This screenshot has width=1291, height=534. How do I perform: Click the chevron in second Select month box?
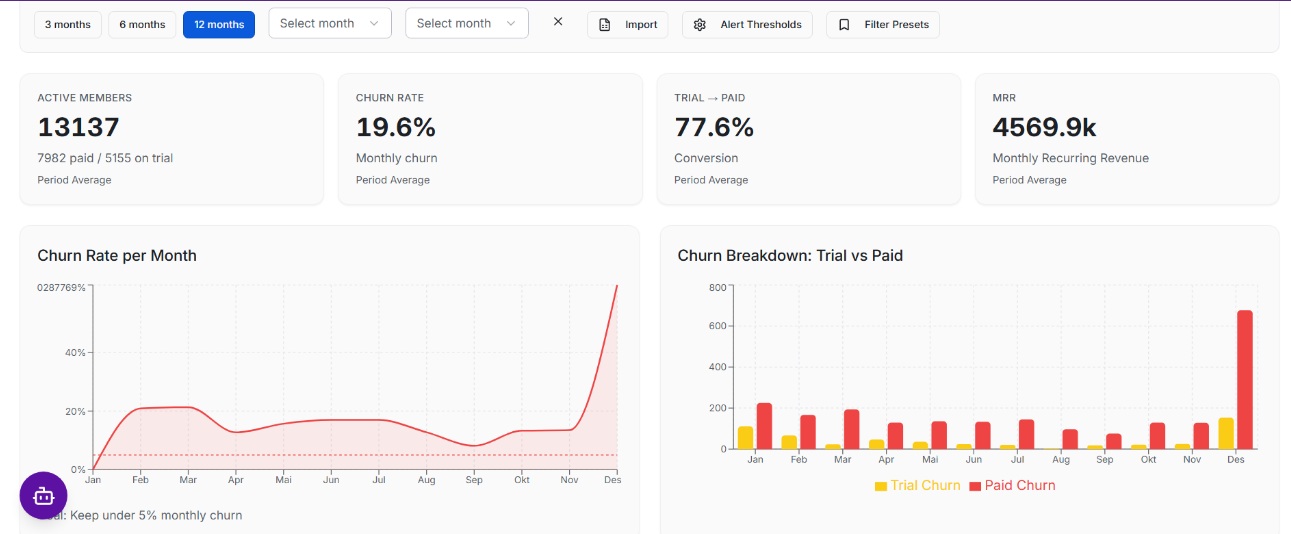[511, 23]
